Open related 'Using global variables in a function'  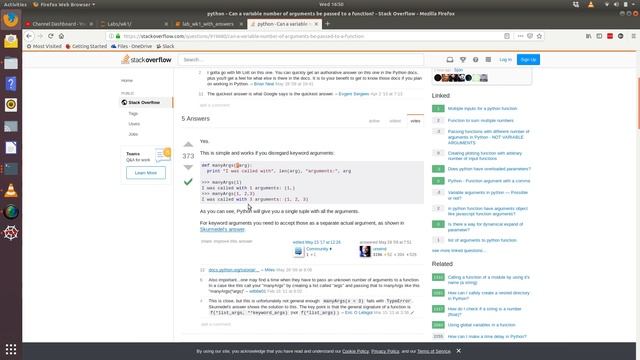481,325
